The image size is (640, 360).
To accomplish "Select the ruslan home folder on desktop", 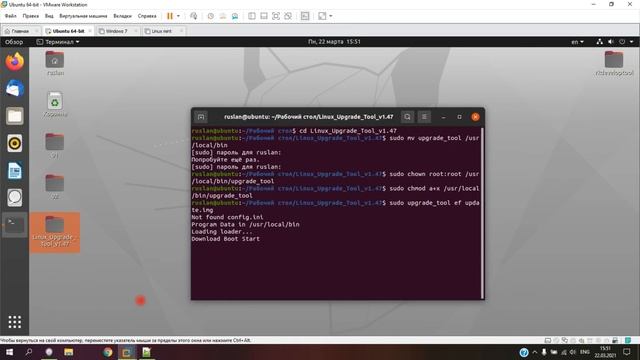I will click(x=55, y=63).
